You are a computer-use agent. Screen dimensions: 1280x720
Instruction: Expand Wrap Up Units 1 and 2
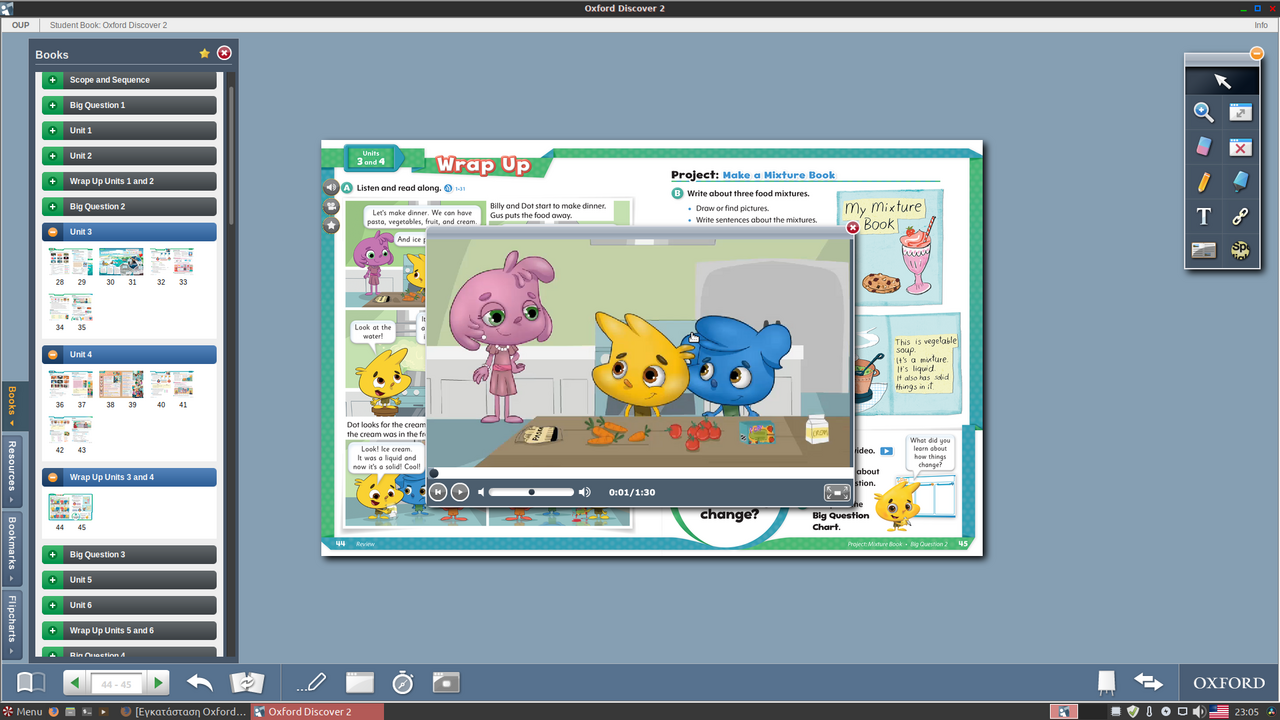pos(129,181)
